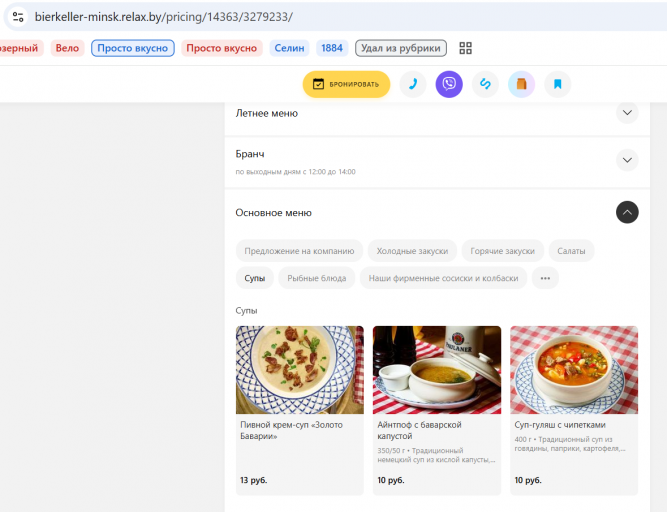Click the yellow Бронировать button
Image resolution: width=667 pixels, height=512 pixels.
pyautogui.click(x=346, y=84)
